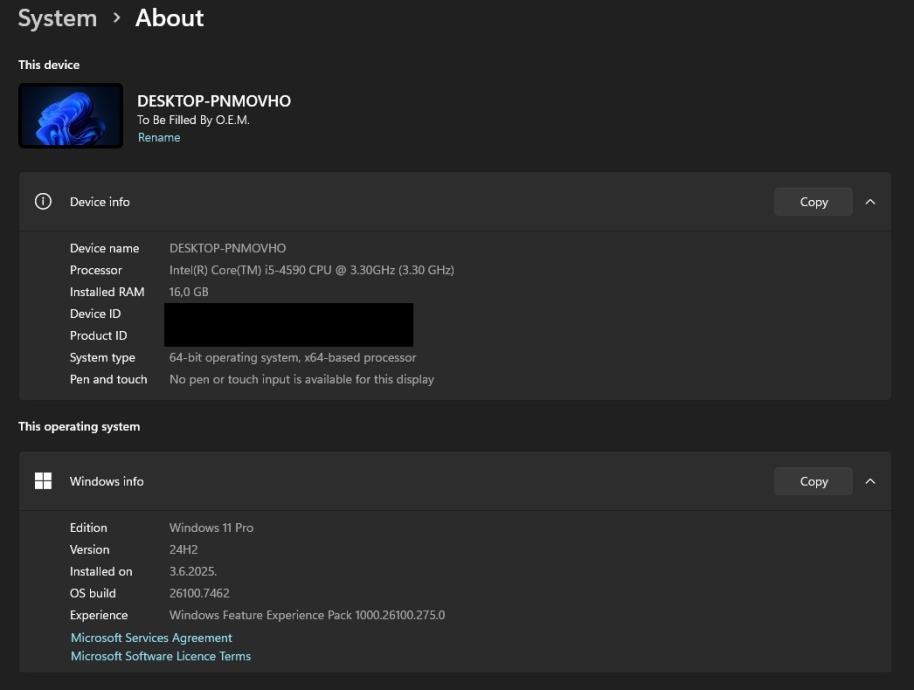
Task: Click the Windows logo icon
Action: click(x=43, y=482)
